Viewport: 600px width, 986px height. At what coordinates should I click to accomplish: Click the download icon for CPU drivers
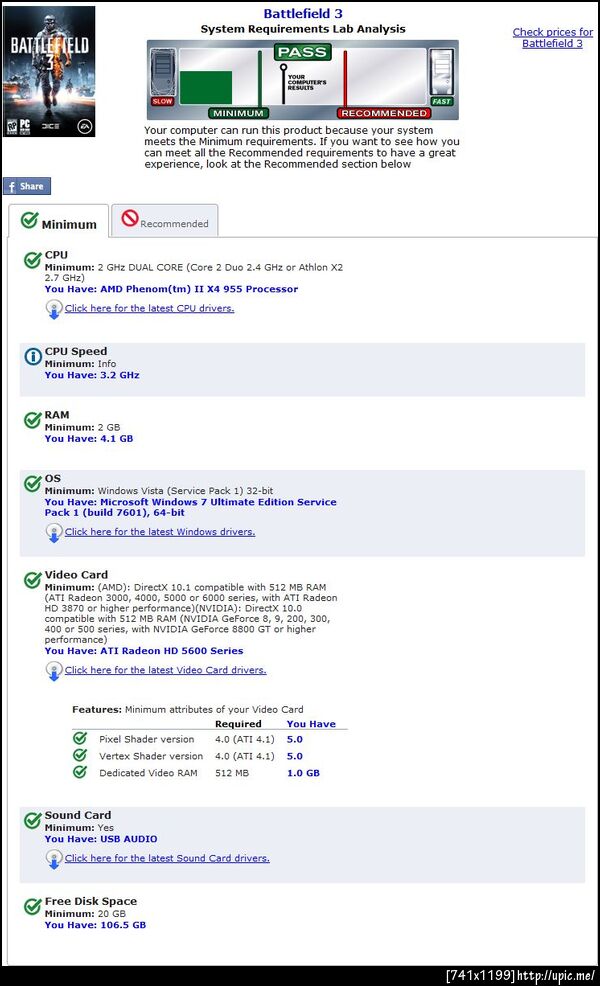click(x=54, y=309)
